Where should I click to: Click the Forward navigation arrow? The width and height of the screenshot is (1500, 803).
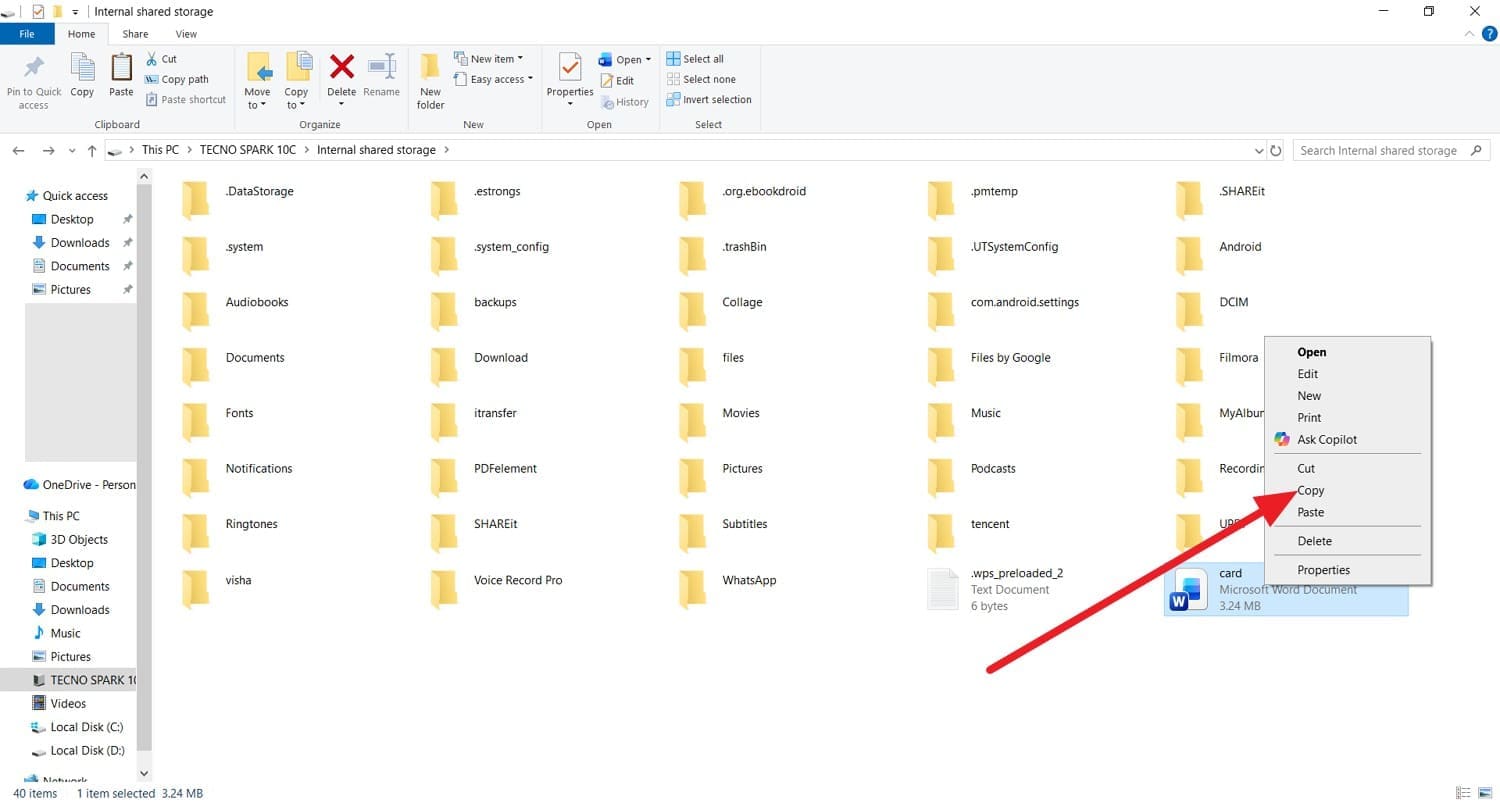(48, 150)
